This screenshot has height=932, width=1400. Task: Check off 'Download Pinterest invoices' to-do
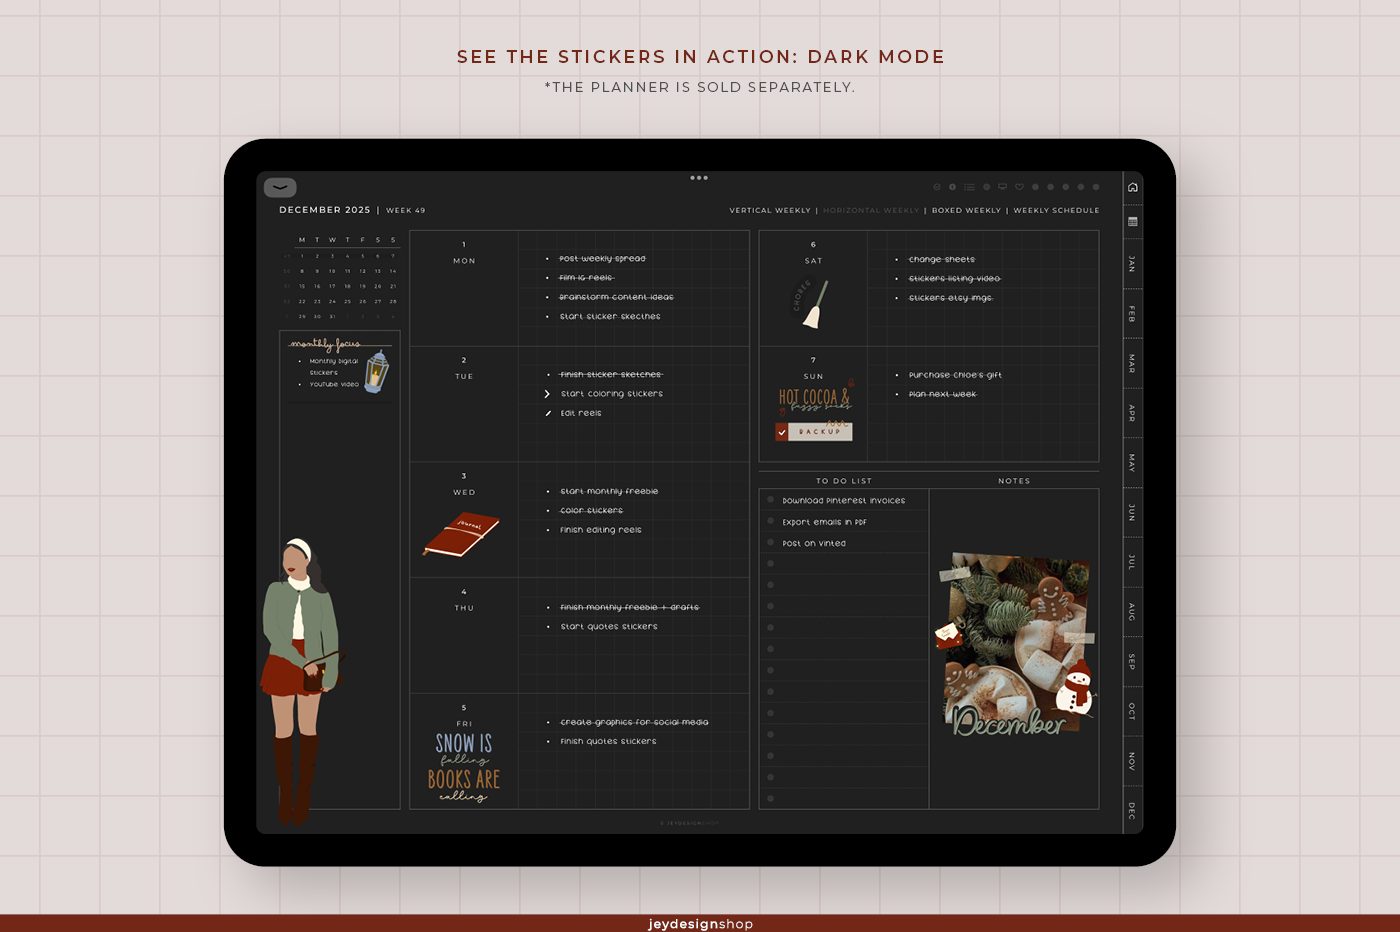click(x=770, y=499)
